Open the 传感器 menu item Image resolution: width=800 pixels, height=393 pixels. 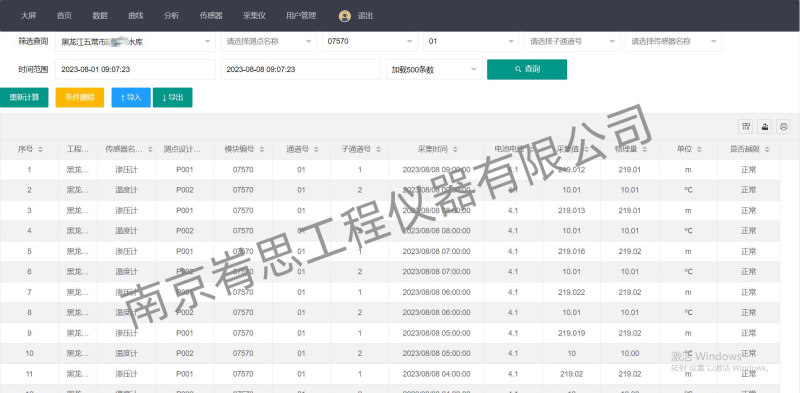click(211, 16)
